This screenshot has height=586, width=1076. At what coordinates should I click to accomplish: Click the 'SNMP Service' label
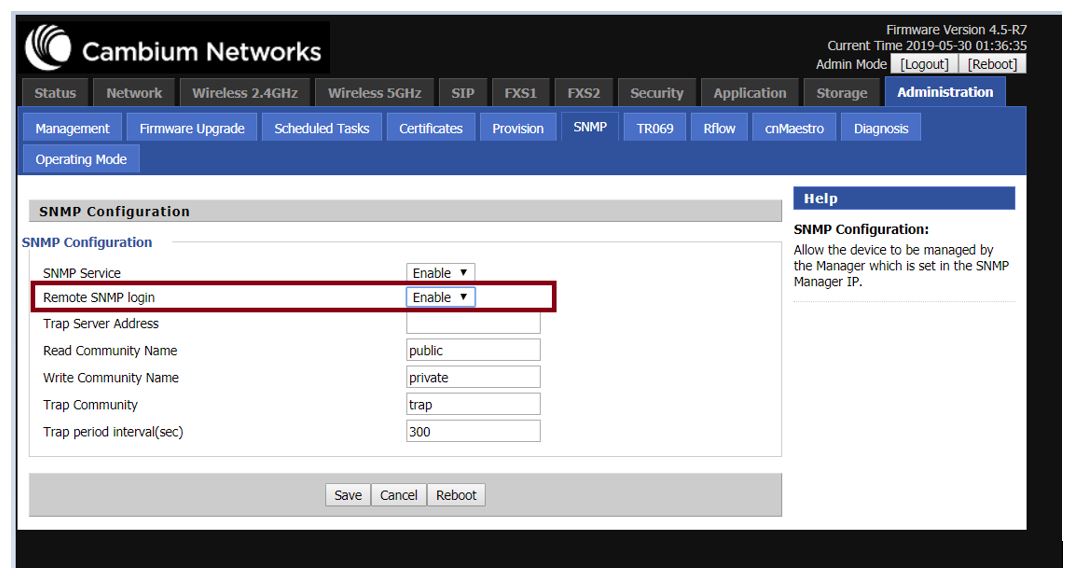(82, 273)
